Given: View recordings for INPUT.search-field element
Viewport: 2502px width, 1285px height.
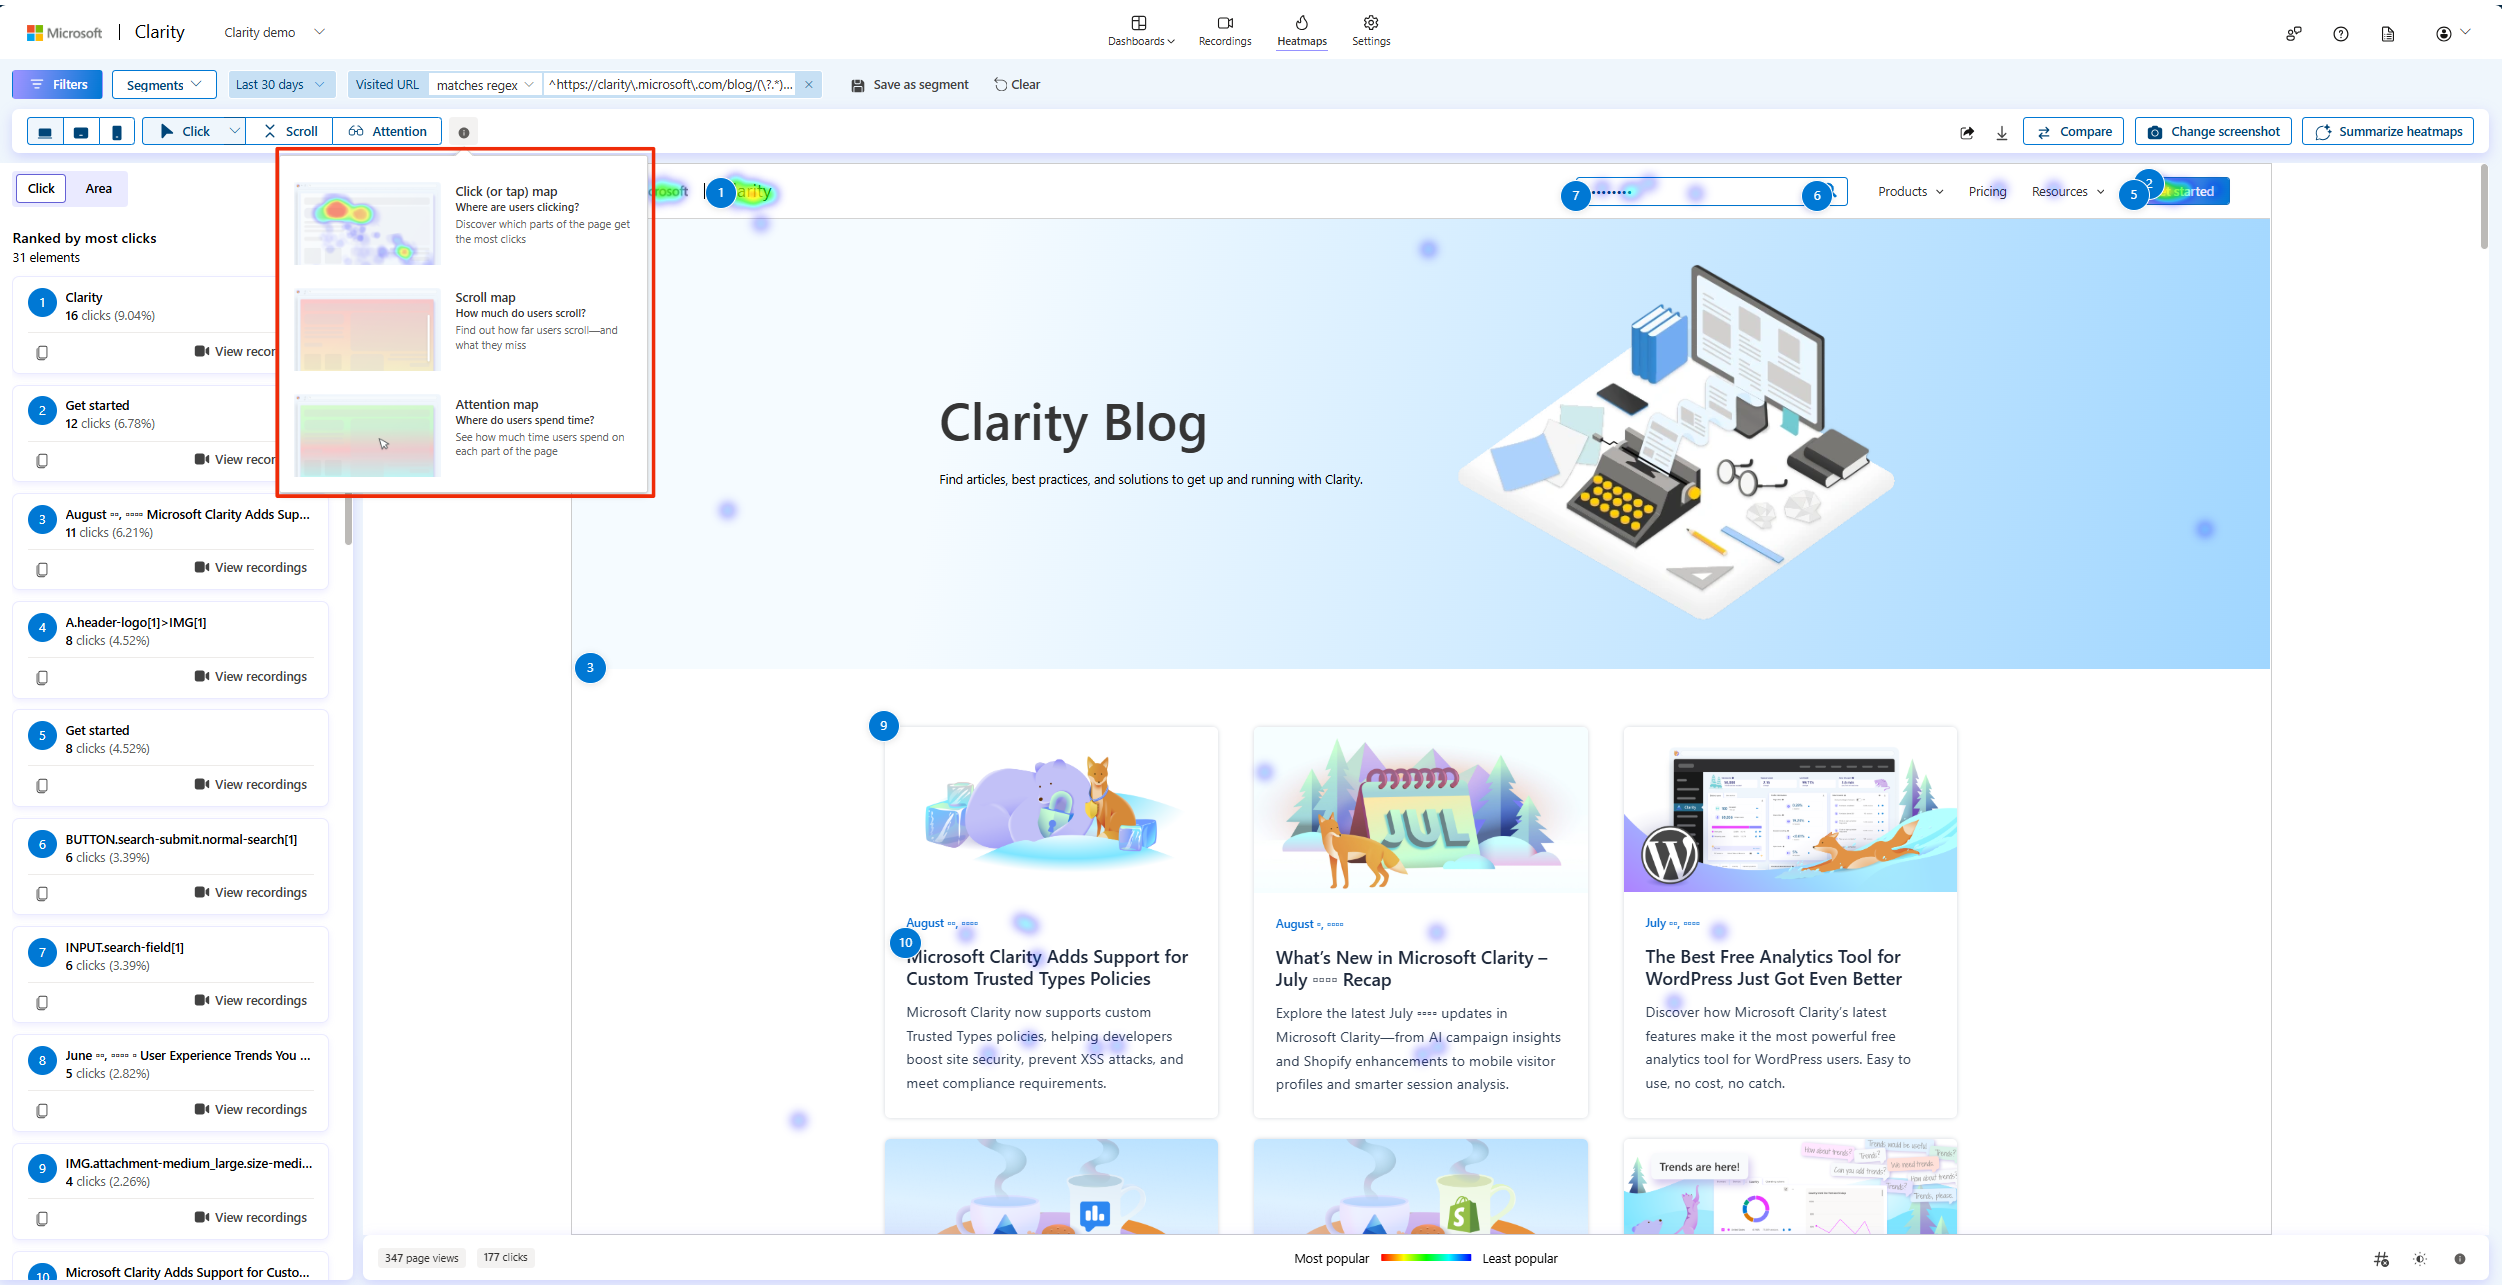Looking at the screenshot, I should point(251,1001).
